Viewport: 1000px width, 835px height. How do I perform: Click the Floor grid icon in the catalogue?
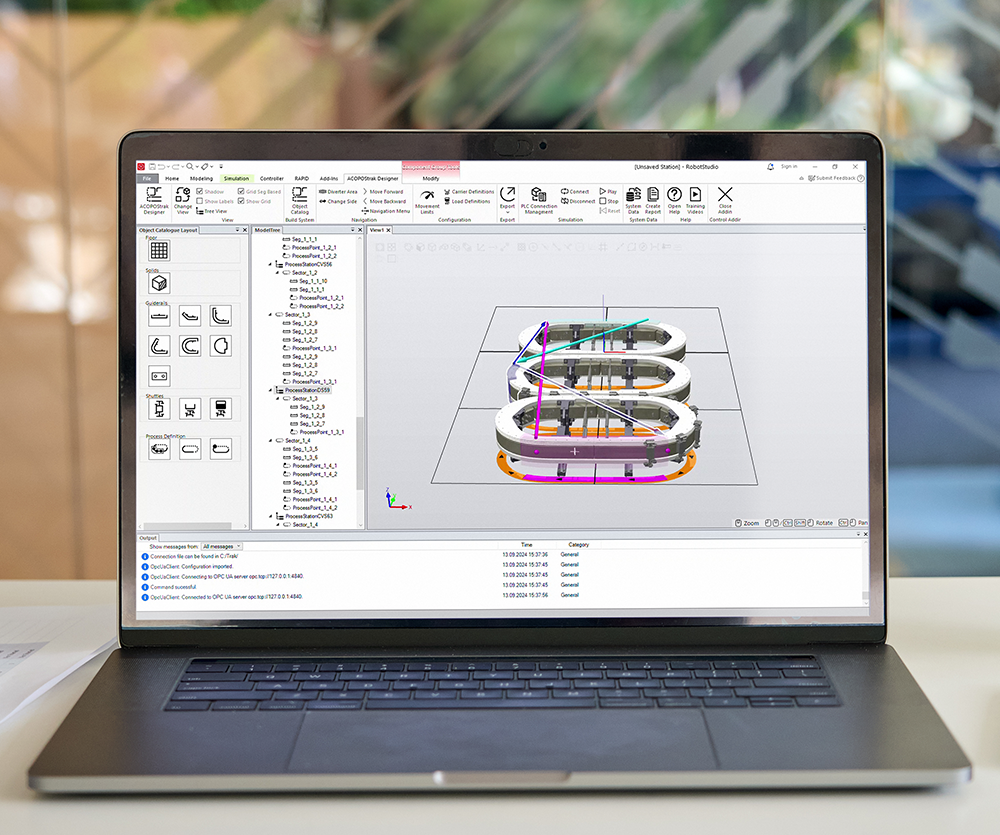click(159, 250)
